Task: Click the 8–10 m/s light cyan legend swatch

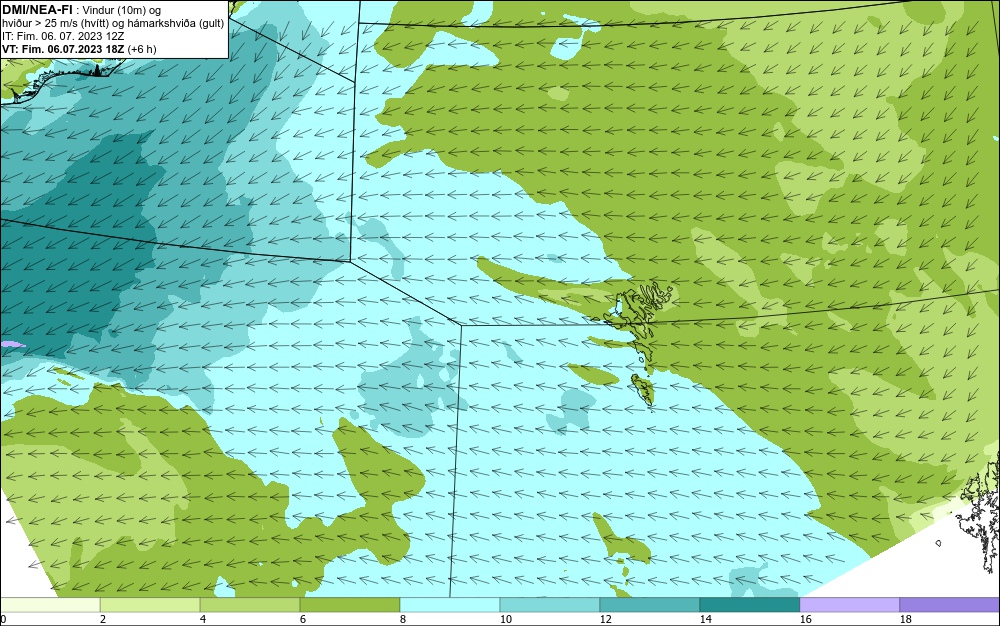Action: tap(450, 605)
